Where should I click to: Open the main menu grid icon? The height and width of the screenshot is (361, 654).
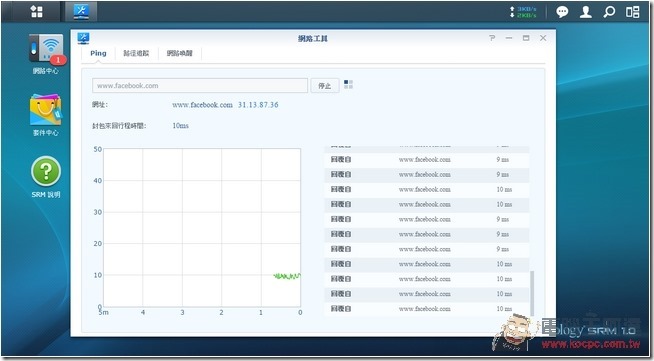click(x=37, y=12)
